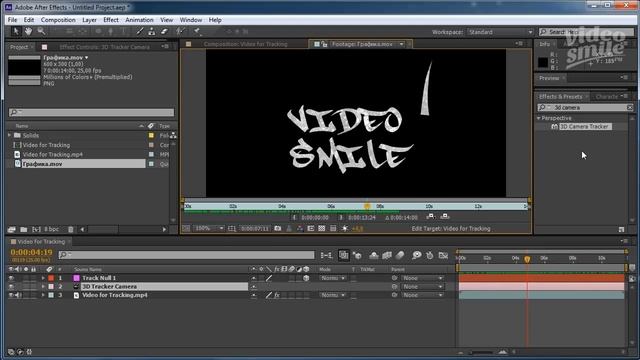The width and height of the screenshot is (640, 360).
Task: Open the Graph Editor icon in timeline
Action: click(x=443, y=256)
